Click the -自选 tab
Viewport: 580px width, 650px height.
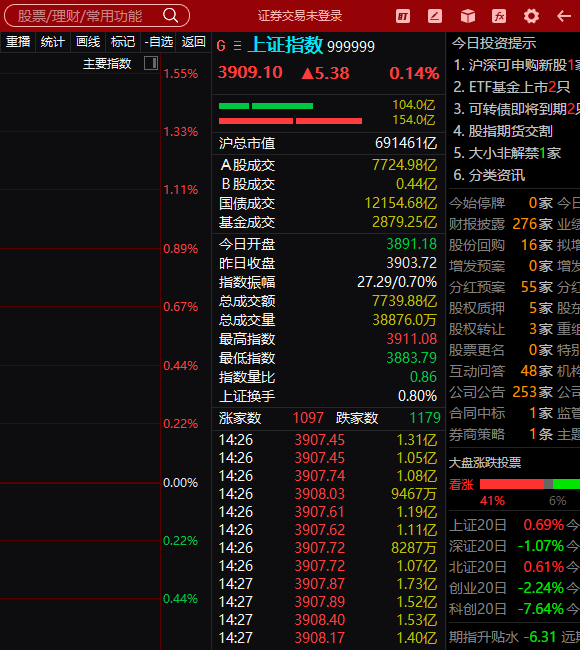(x=158, y=42)
